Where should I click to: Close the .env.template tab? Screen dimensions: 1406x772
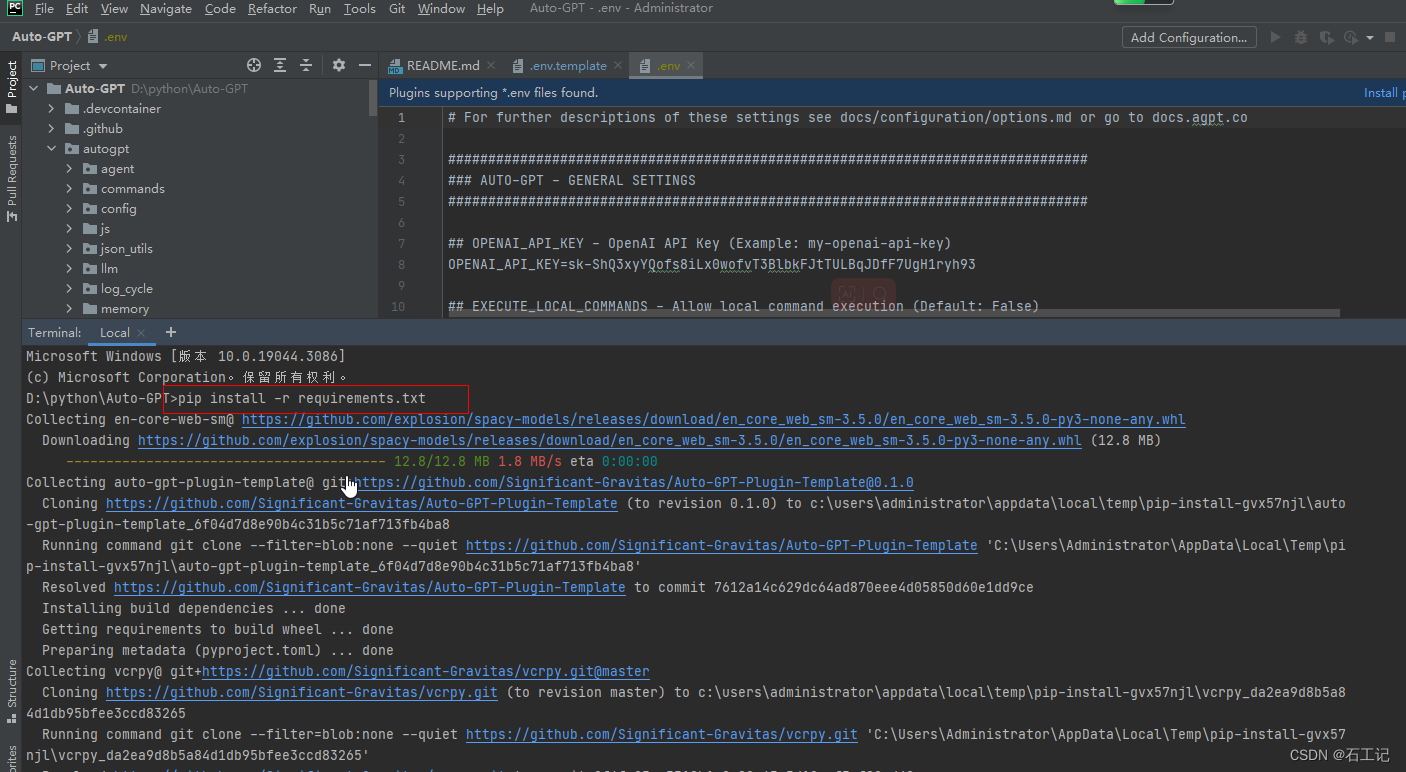[x=618, y=65]
